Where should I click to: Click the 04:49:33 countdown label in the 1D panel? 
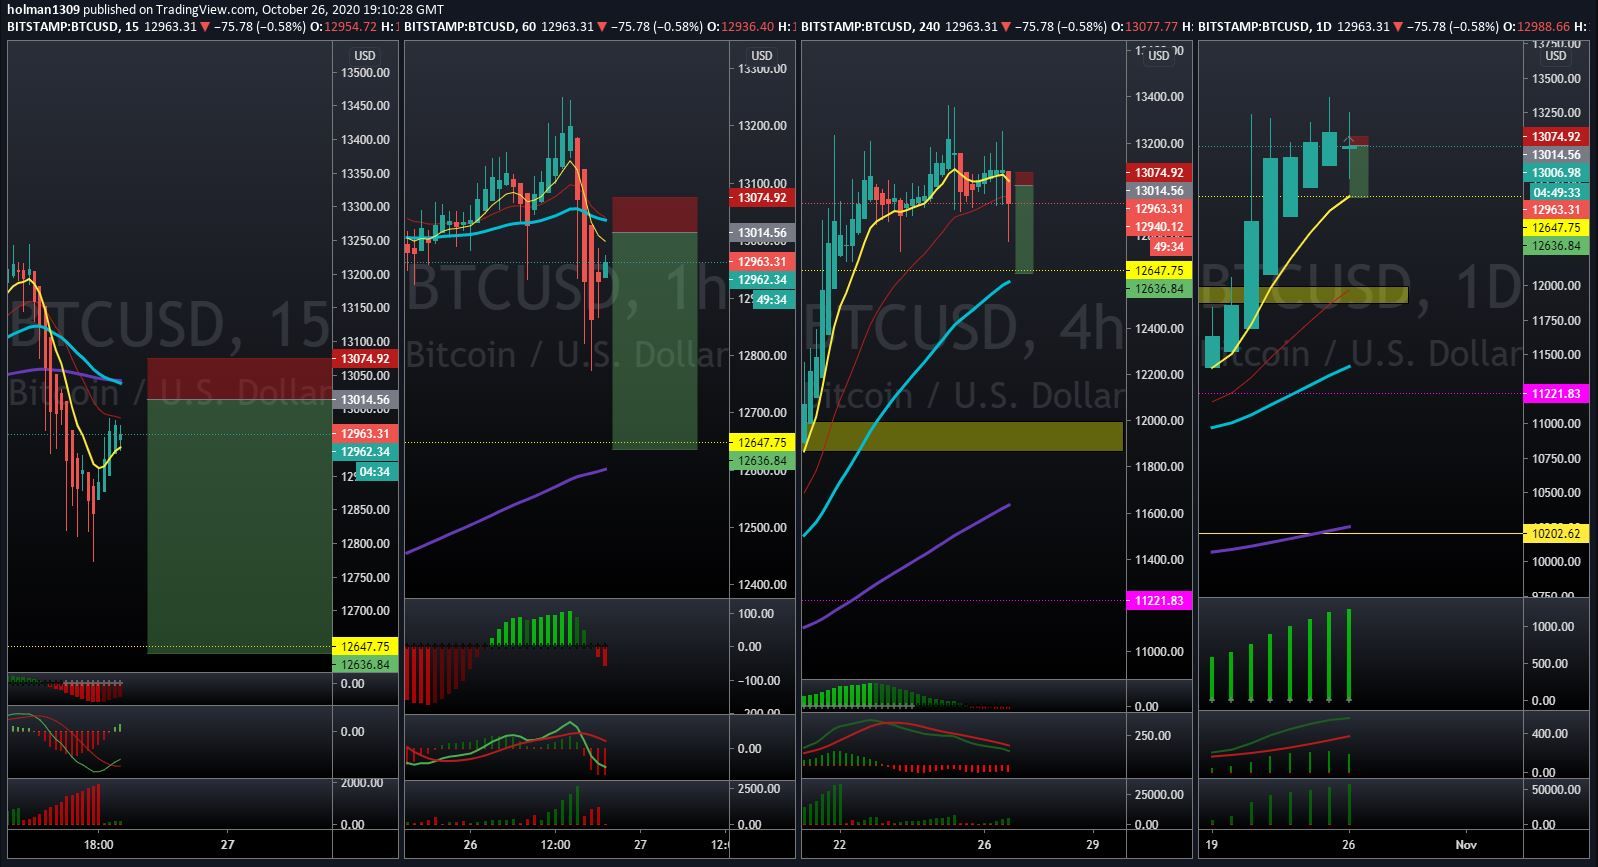click(1555, 192)
